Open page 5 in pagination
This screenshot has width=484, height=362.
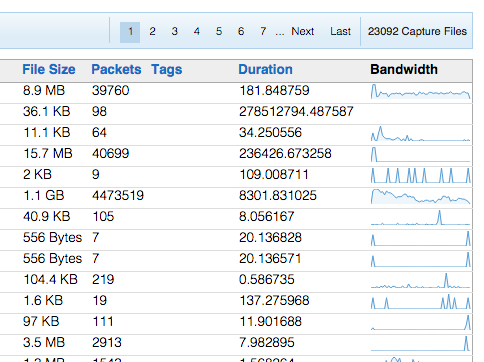click(219, 32)
